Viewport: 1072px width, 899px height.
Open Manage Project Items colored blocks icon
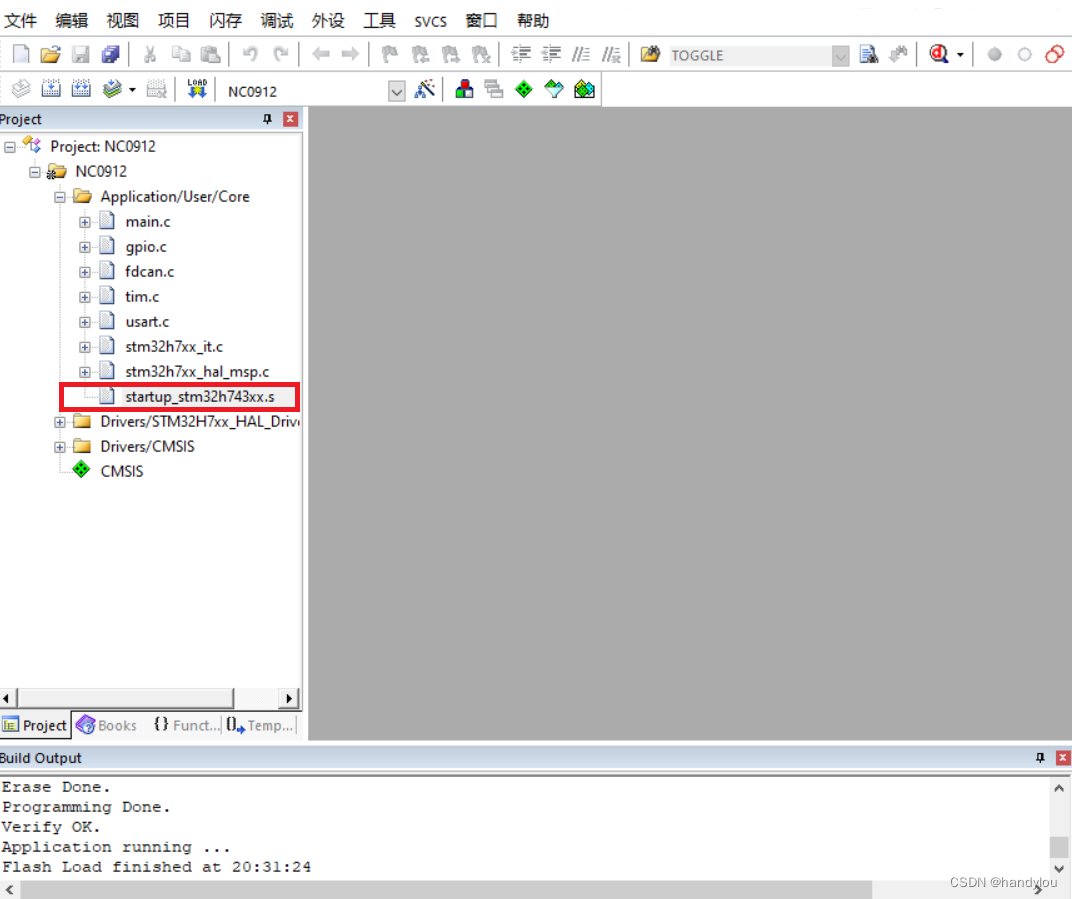pyautogui.click(x=464, y=90)
